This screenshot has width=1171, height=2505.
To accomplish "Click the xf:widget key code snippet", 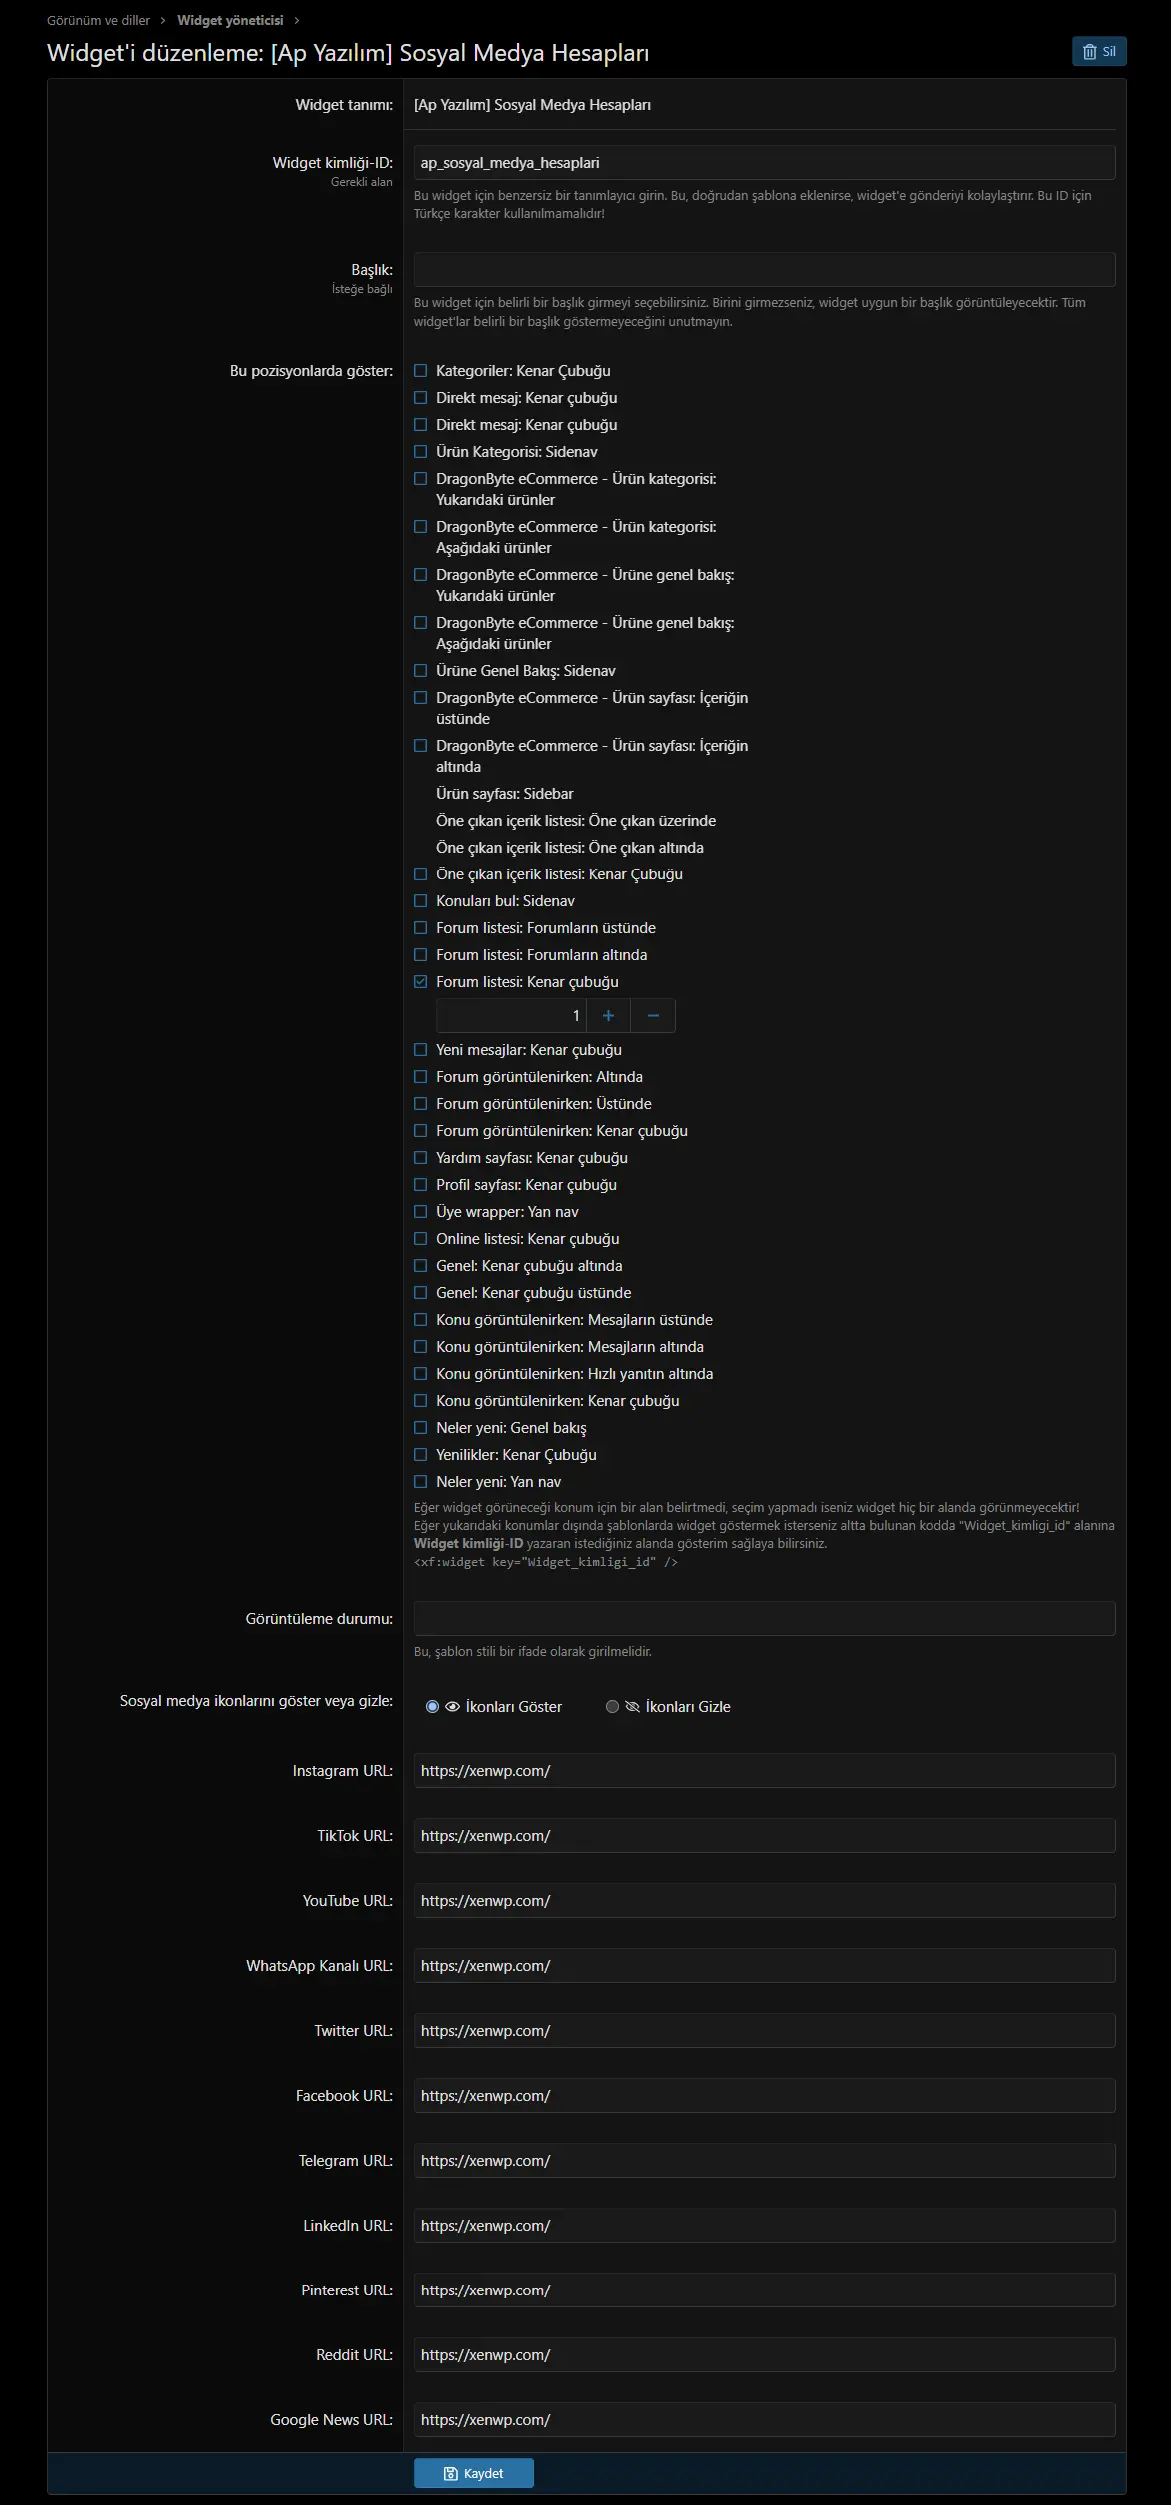I will coord(546,1562).
